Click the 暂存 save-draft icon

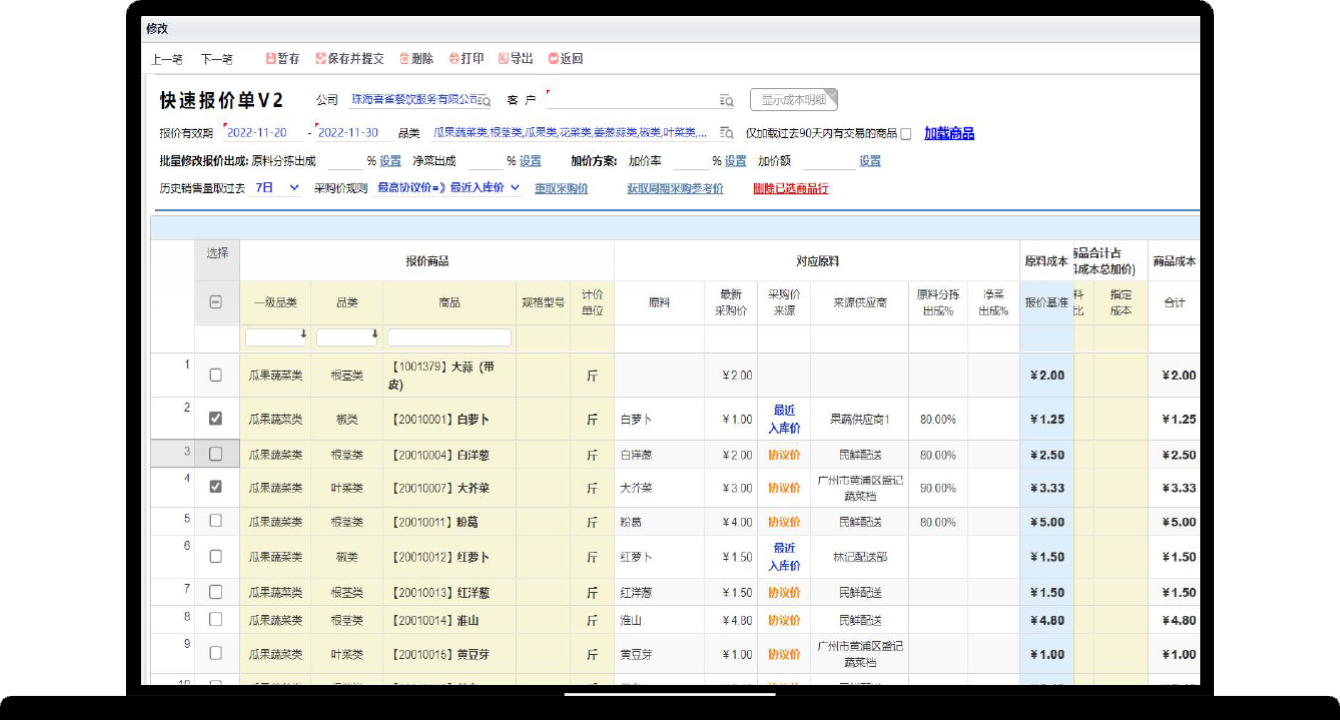pos(270,59)
